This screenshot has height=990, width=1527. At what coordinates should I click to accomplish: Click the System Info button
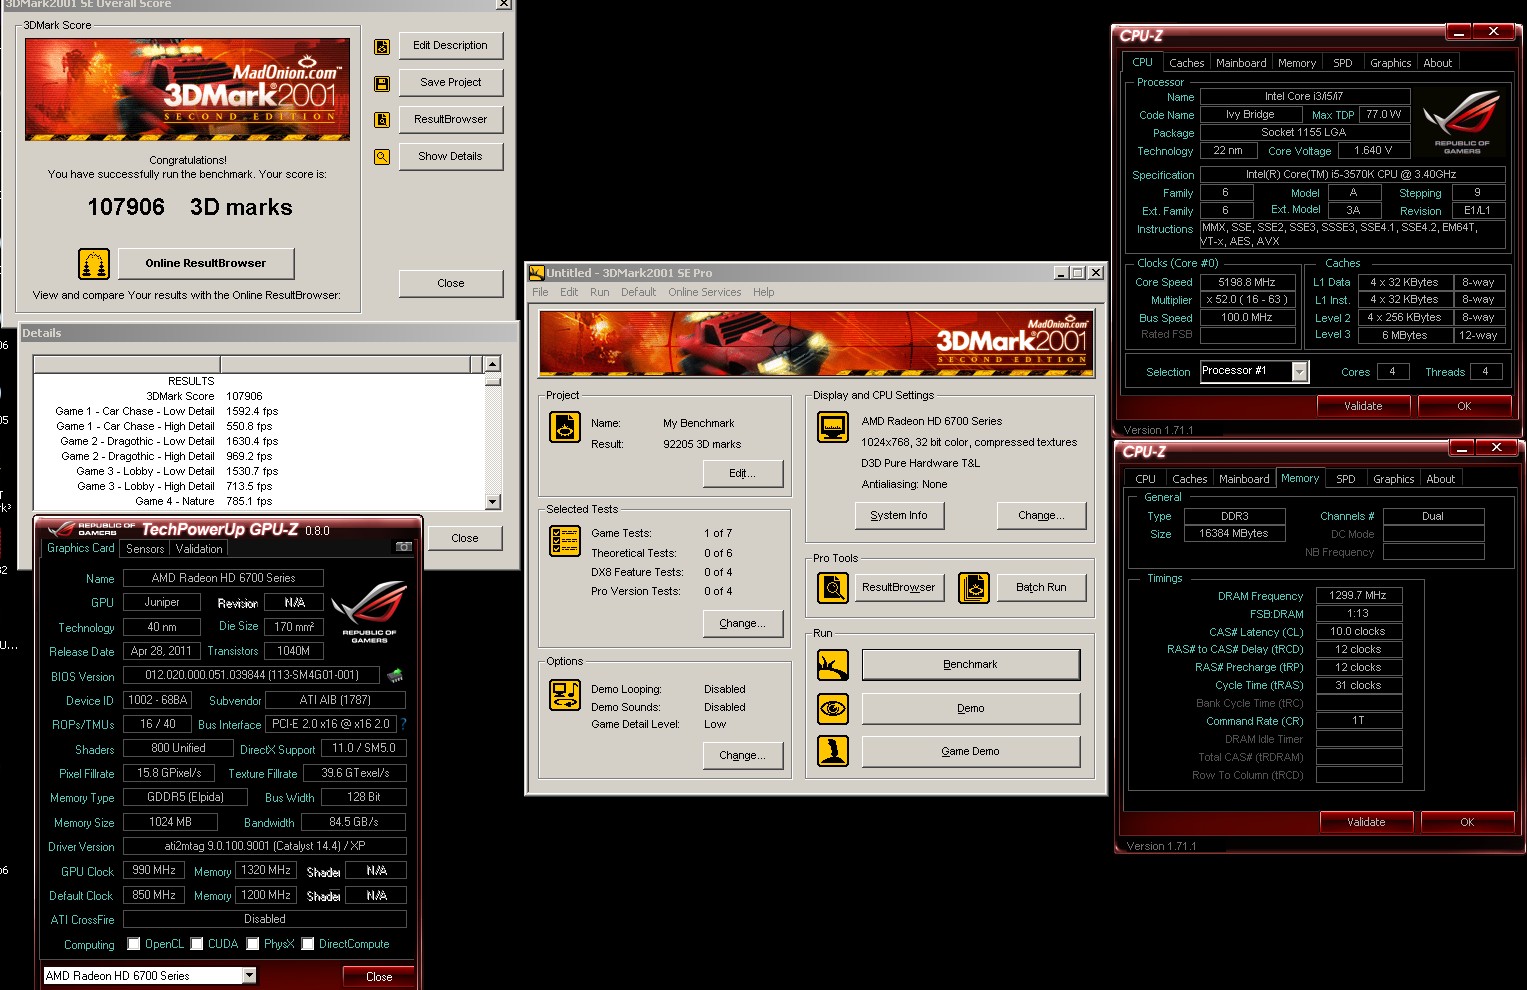point(899,516)
